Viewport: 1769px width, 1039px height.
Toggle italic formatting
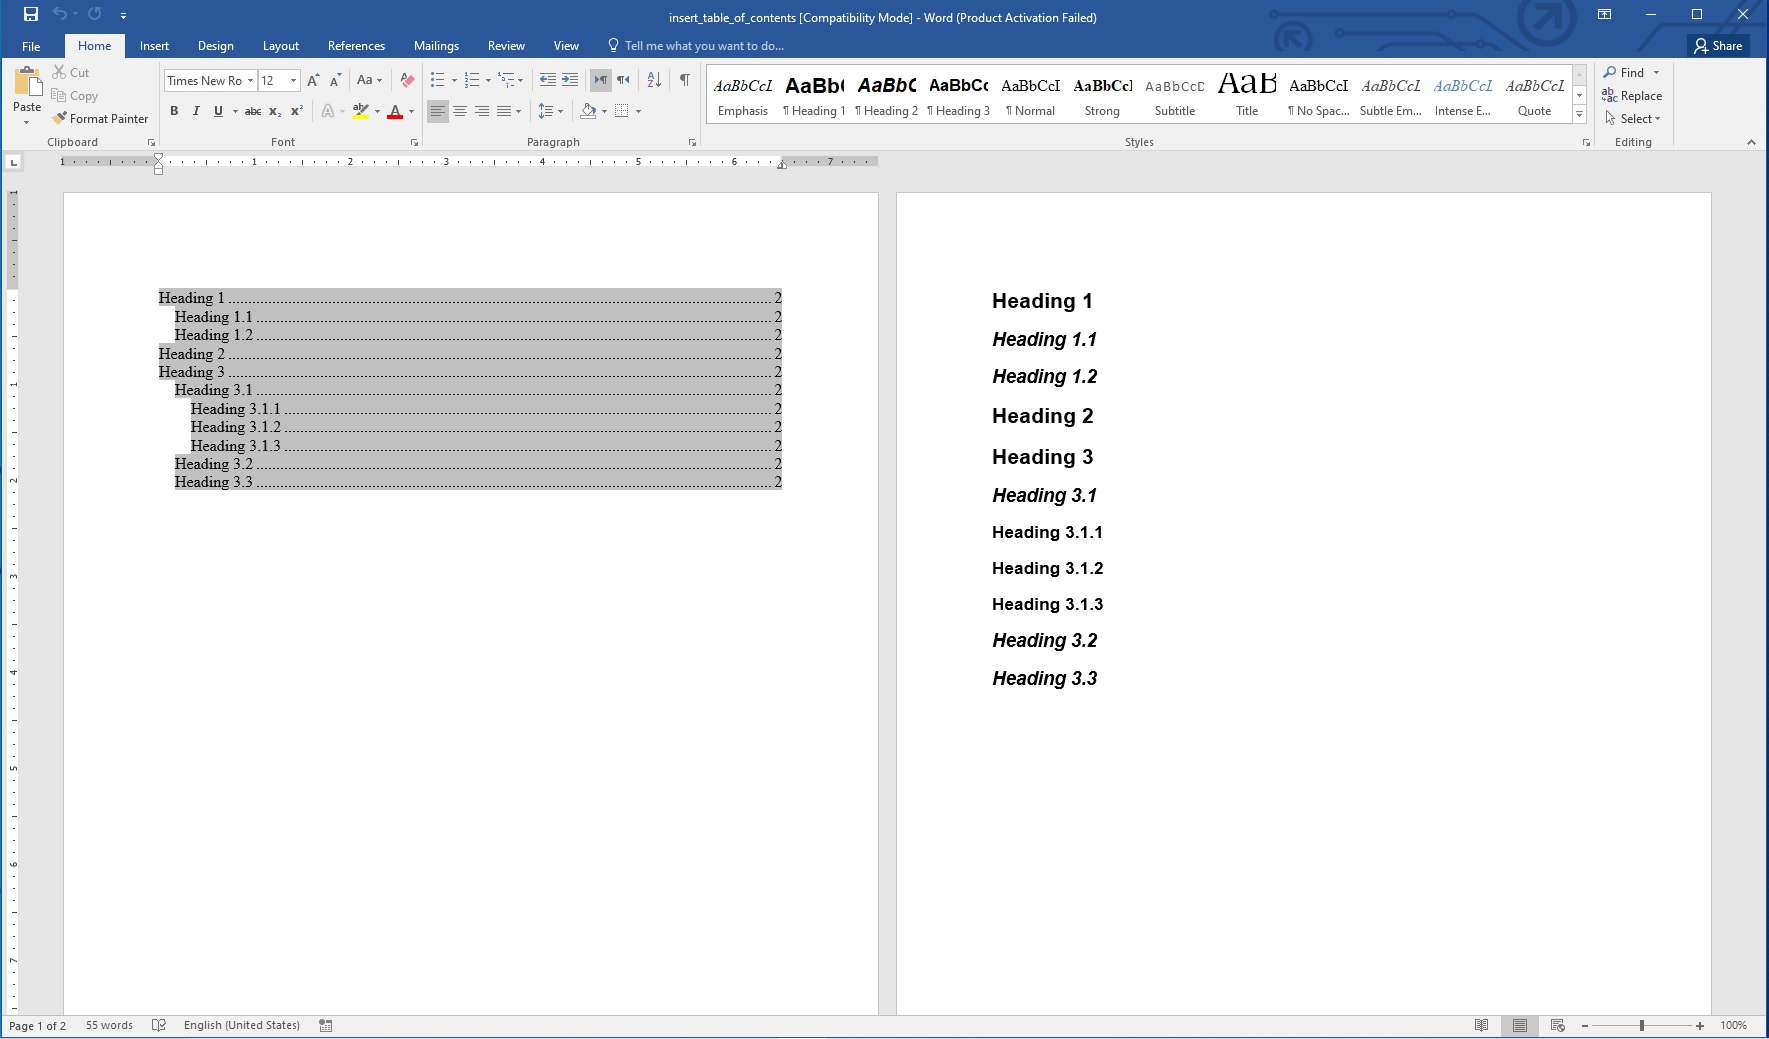click(x=196, y=111)
